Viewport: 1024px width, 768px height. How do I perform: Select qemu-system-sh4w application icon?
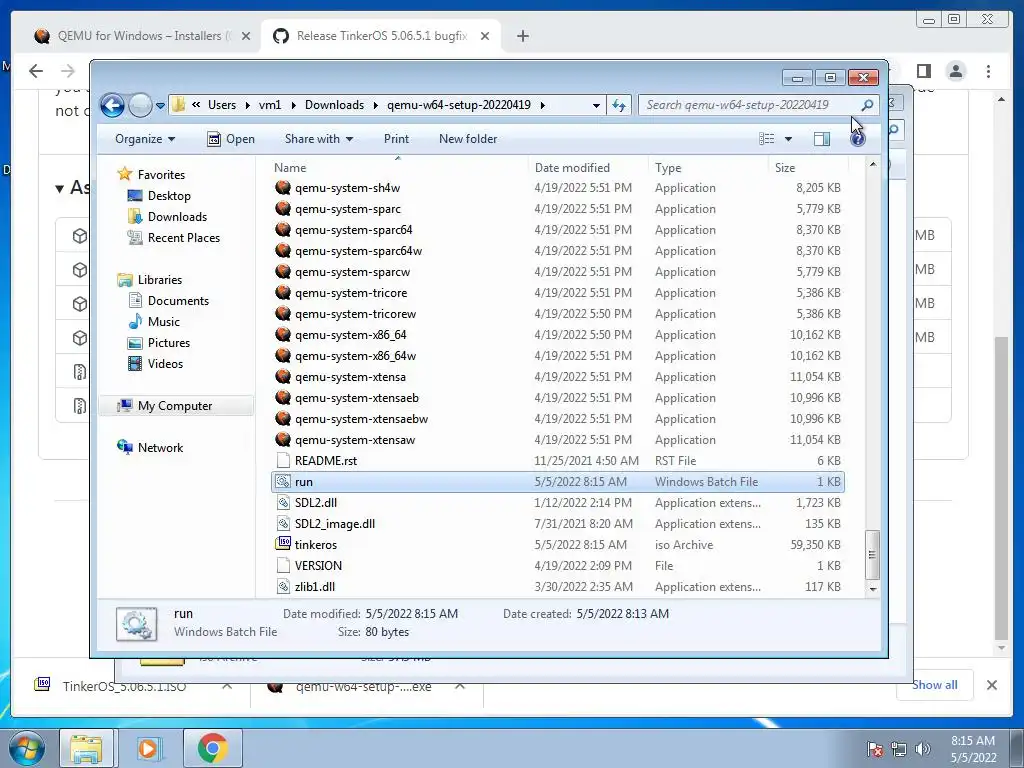coord(283,187)
